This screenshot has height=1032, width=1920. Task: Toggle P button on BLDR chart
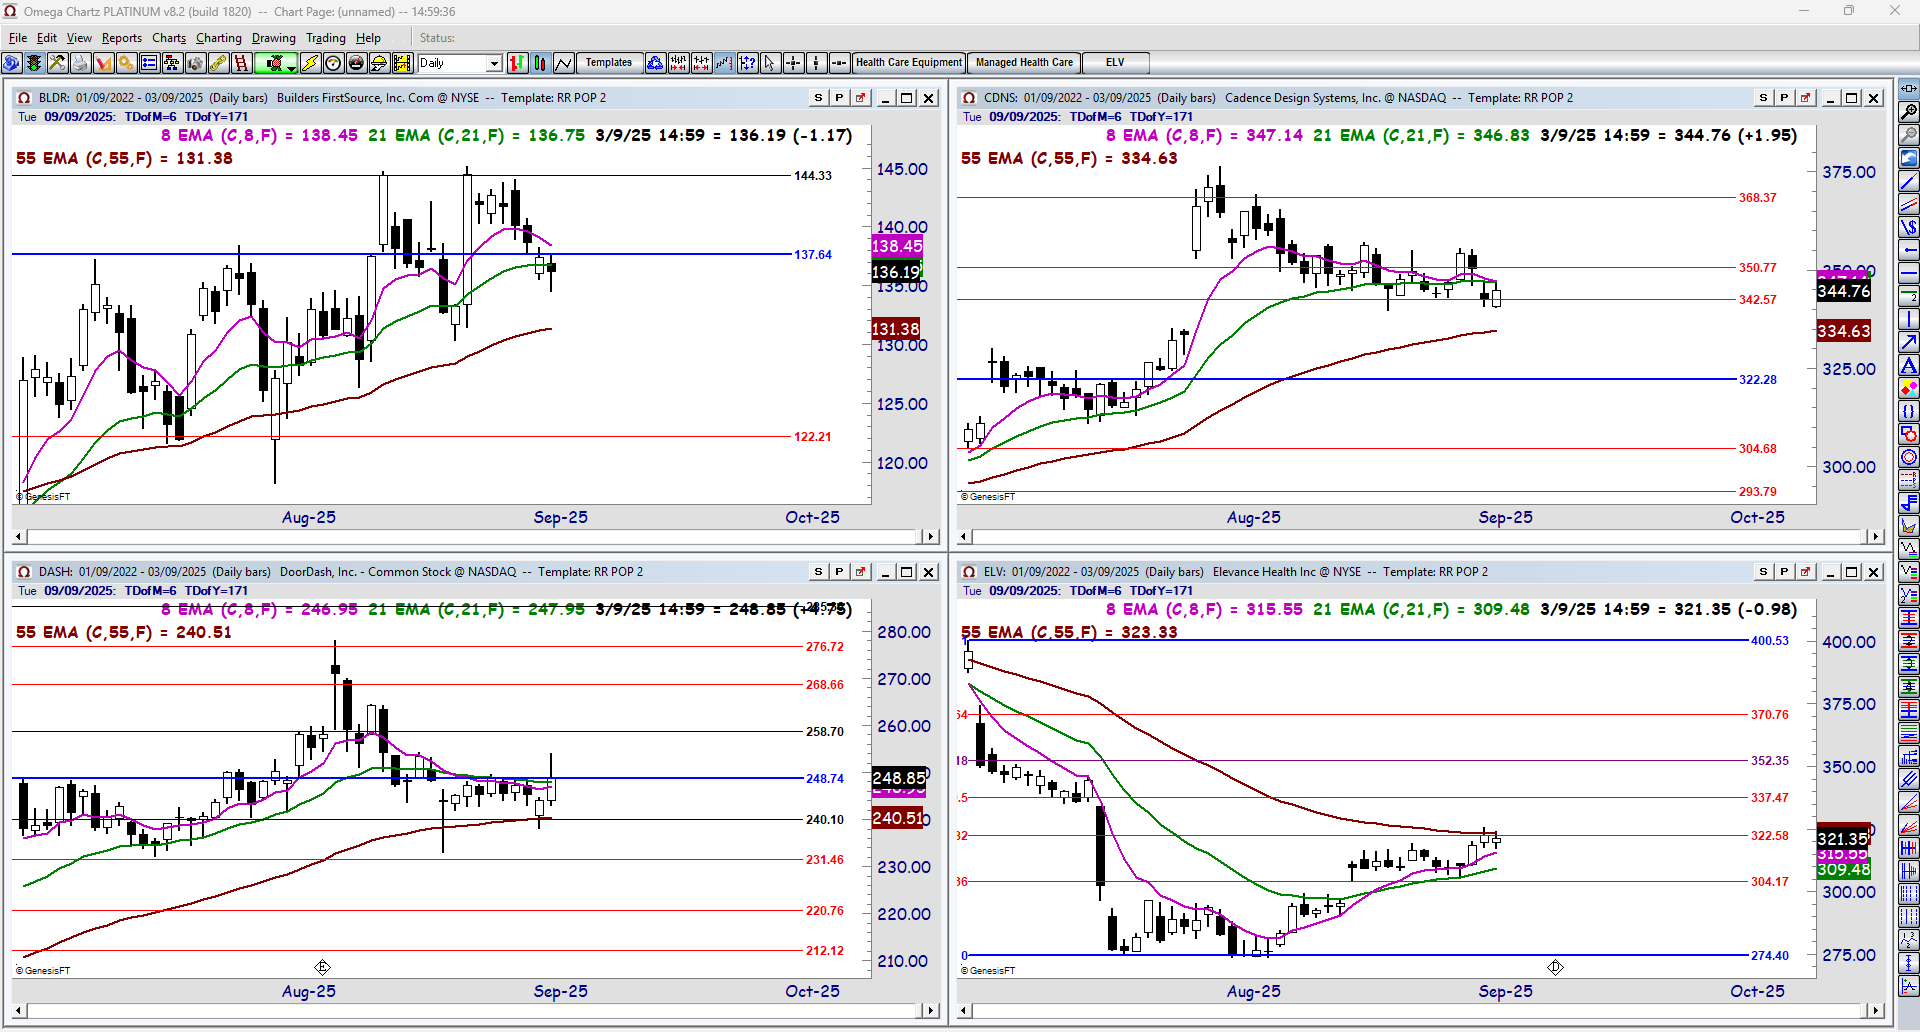tap(839, 98)
